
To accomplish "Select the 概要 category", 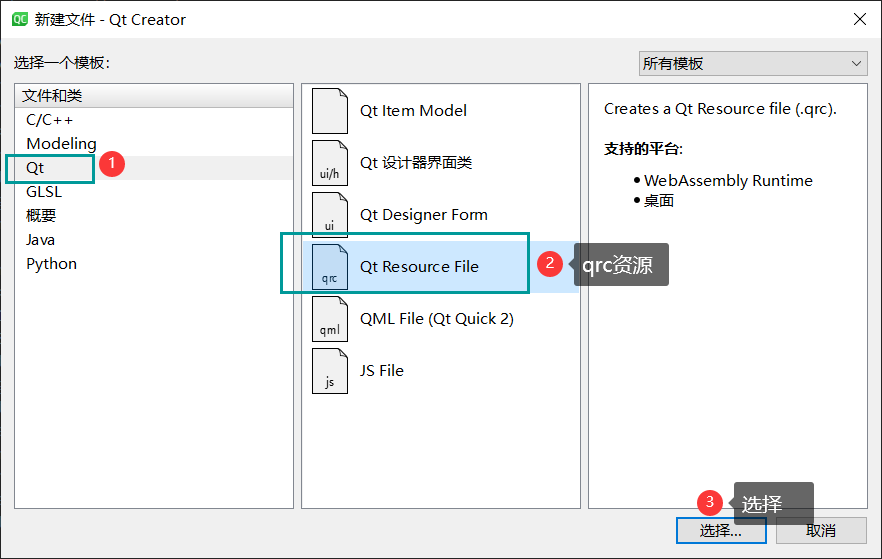I will (x=154, y=215).
